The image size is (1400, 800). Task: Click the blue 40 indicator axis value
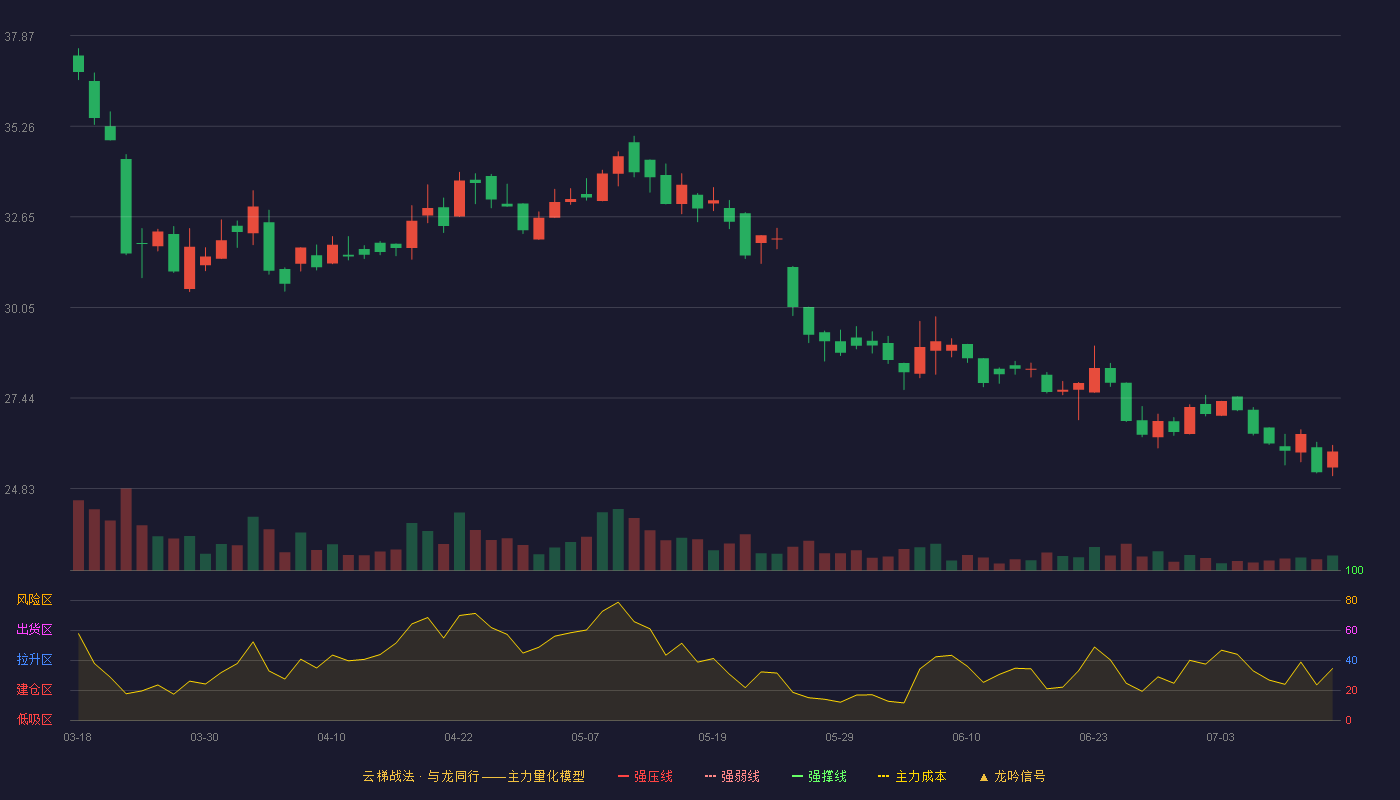[x=1351, y=660]
